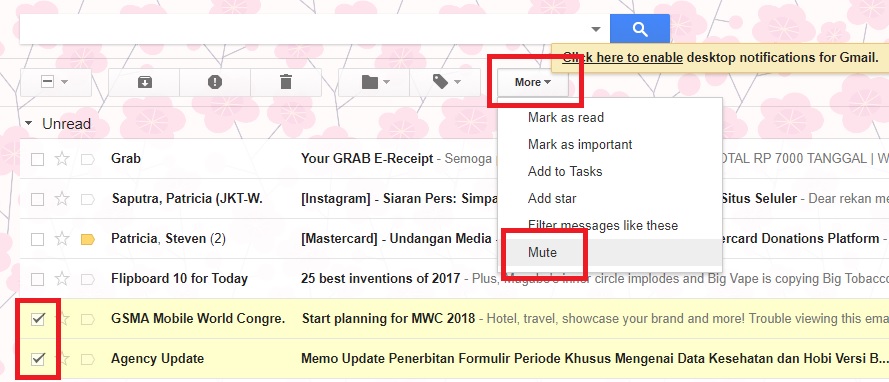Toggle importance marker on Grab email
Screen dimensions: 889x382
[87, 159]
